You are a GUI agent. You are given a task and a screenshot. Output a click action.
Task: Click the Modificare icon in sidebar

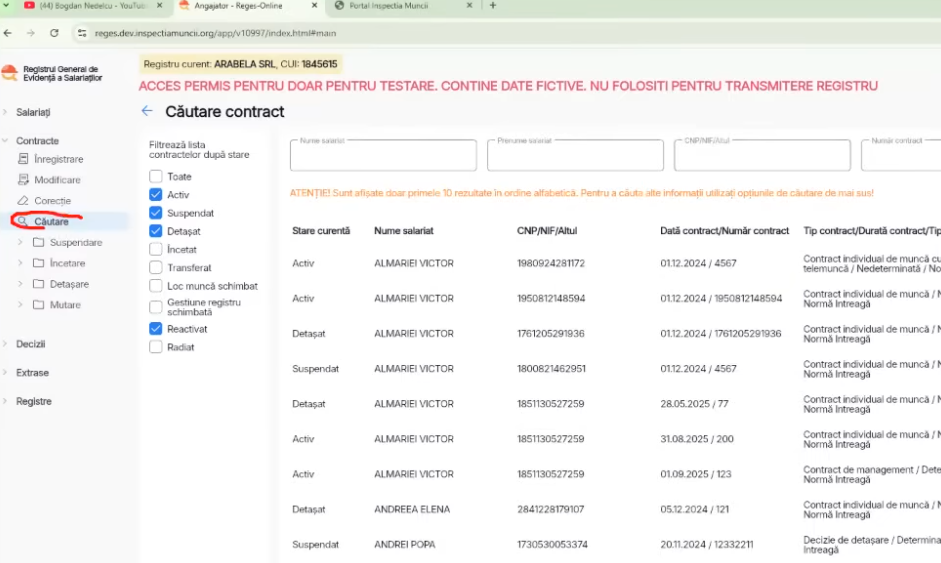[25, 180]
